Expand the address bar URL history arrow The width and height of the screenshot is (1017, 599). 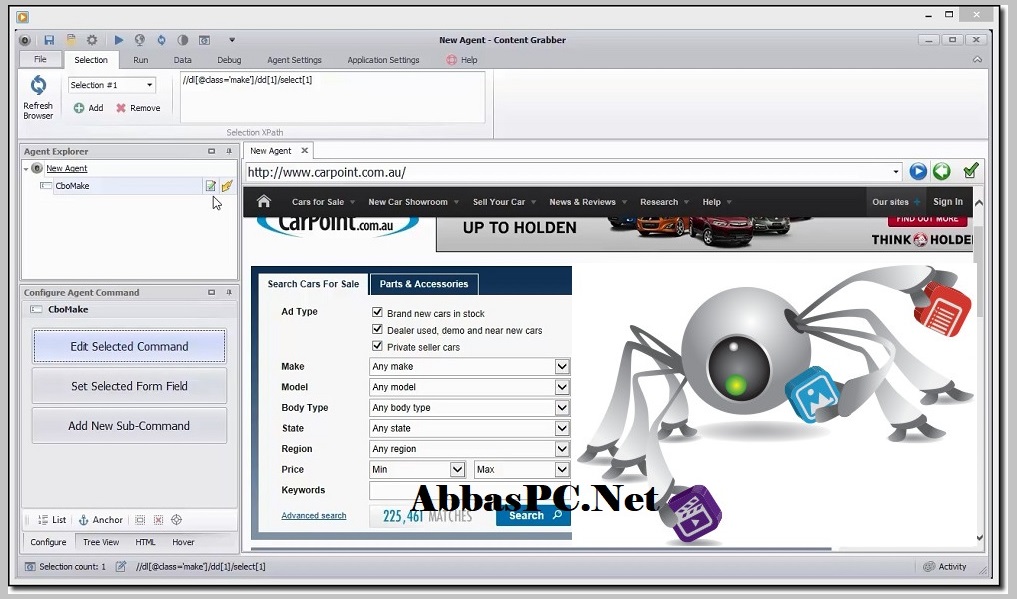coord(896,172)
